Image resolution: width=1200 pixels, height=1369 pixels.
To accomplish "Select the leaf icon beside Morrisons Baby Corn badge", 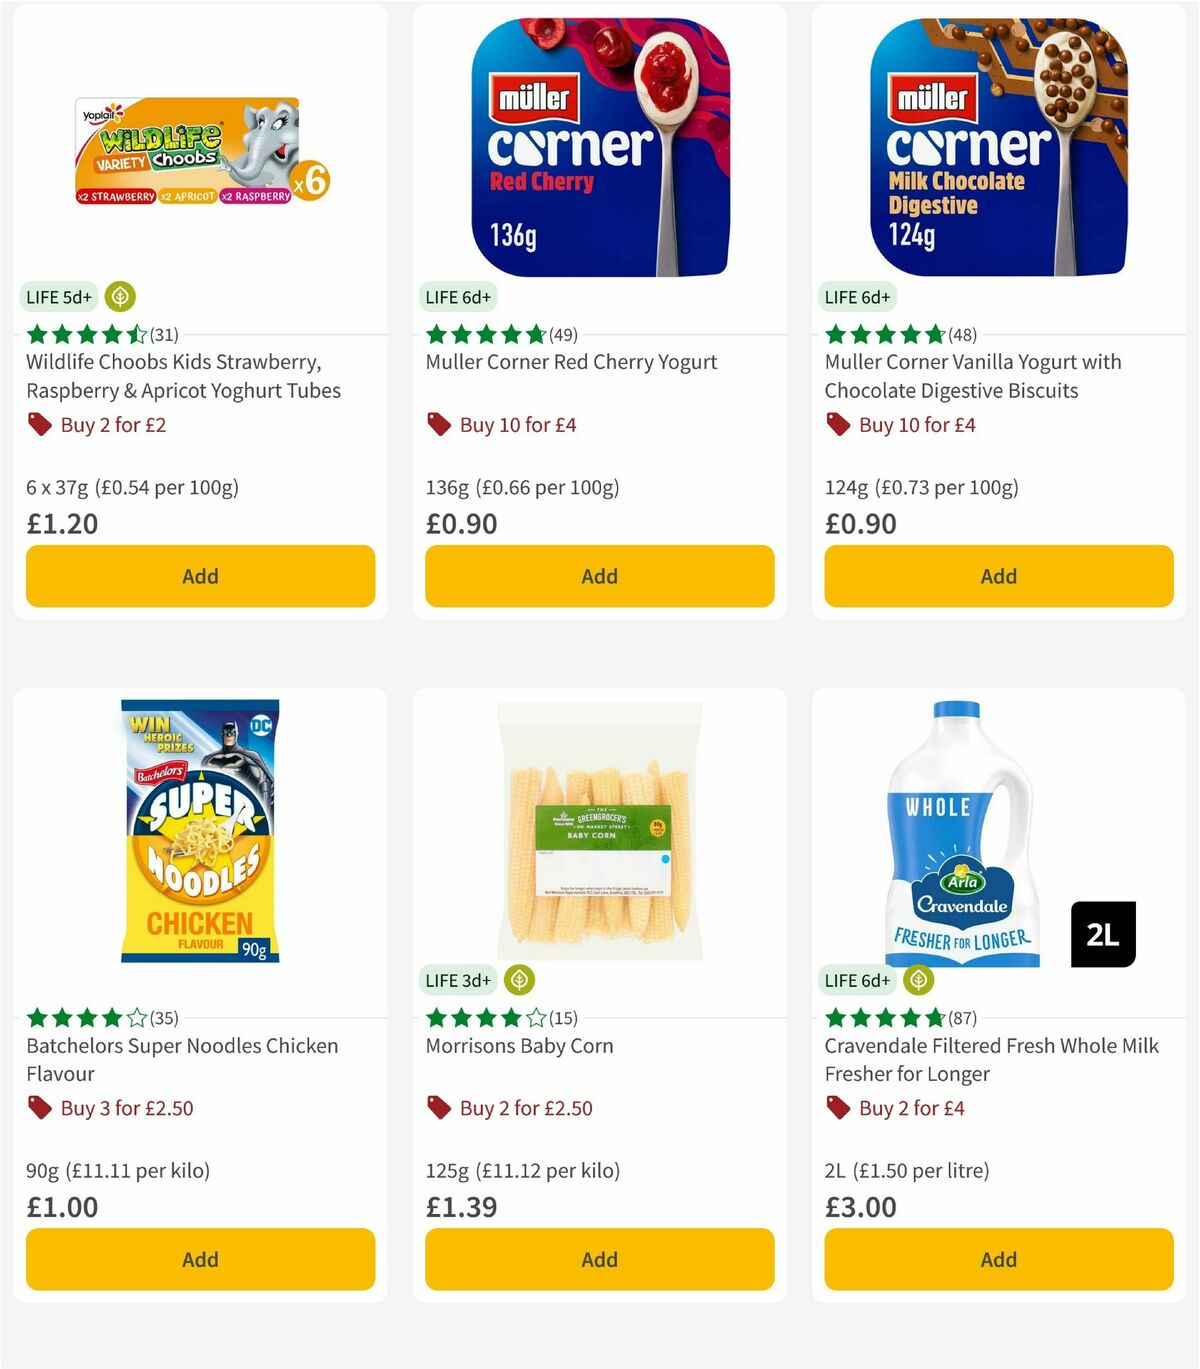I will 521,981.
